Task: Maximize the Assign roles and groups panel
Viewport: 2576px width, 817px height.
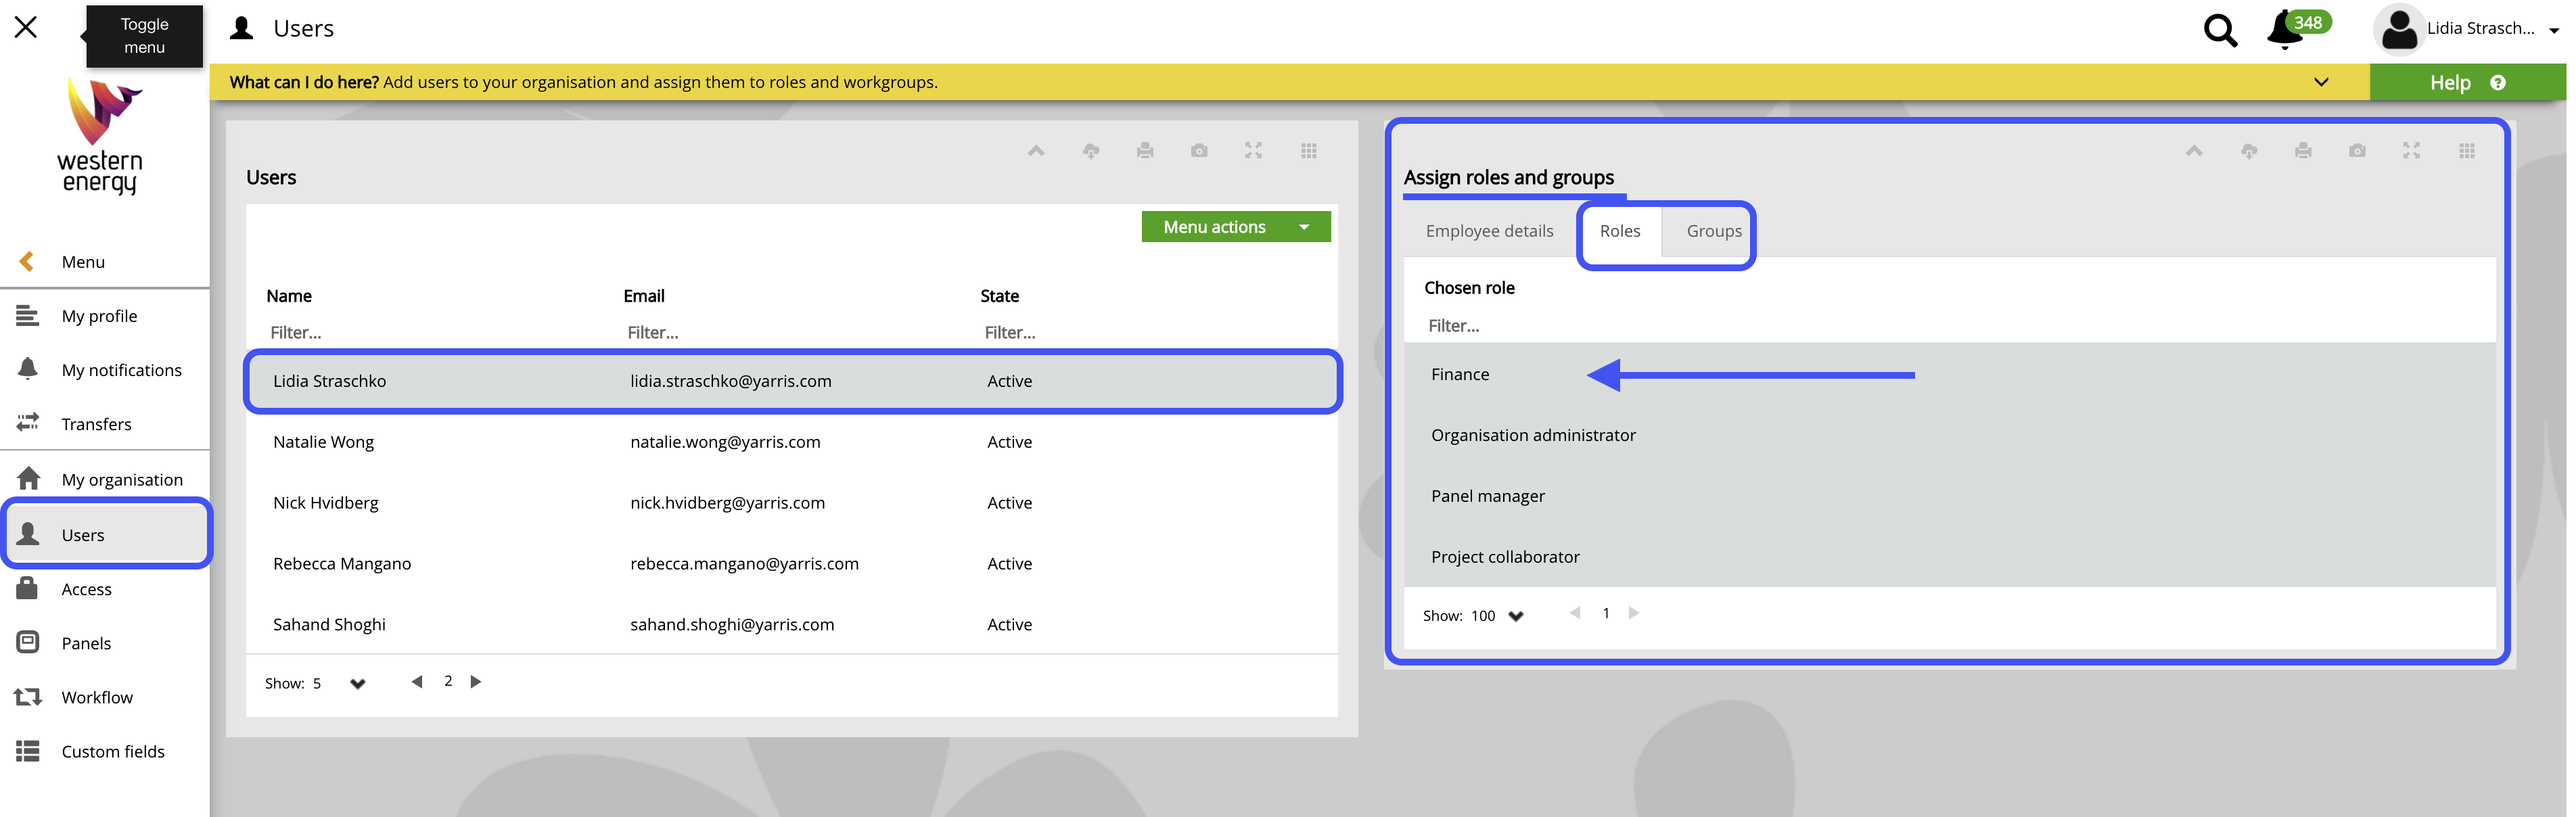Action: (2411, 151)
